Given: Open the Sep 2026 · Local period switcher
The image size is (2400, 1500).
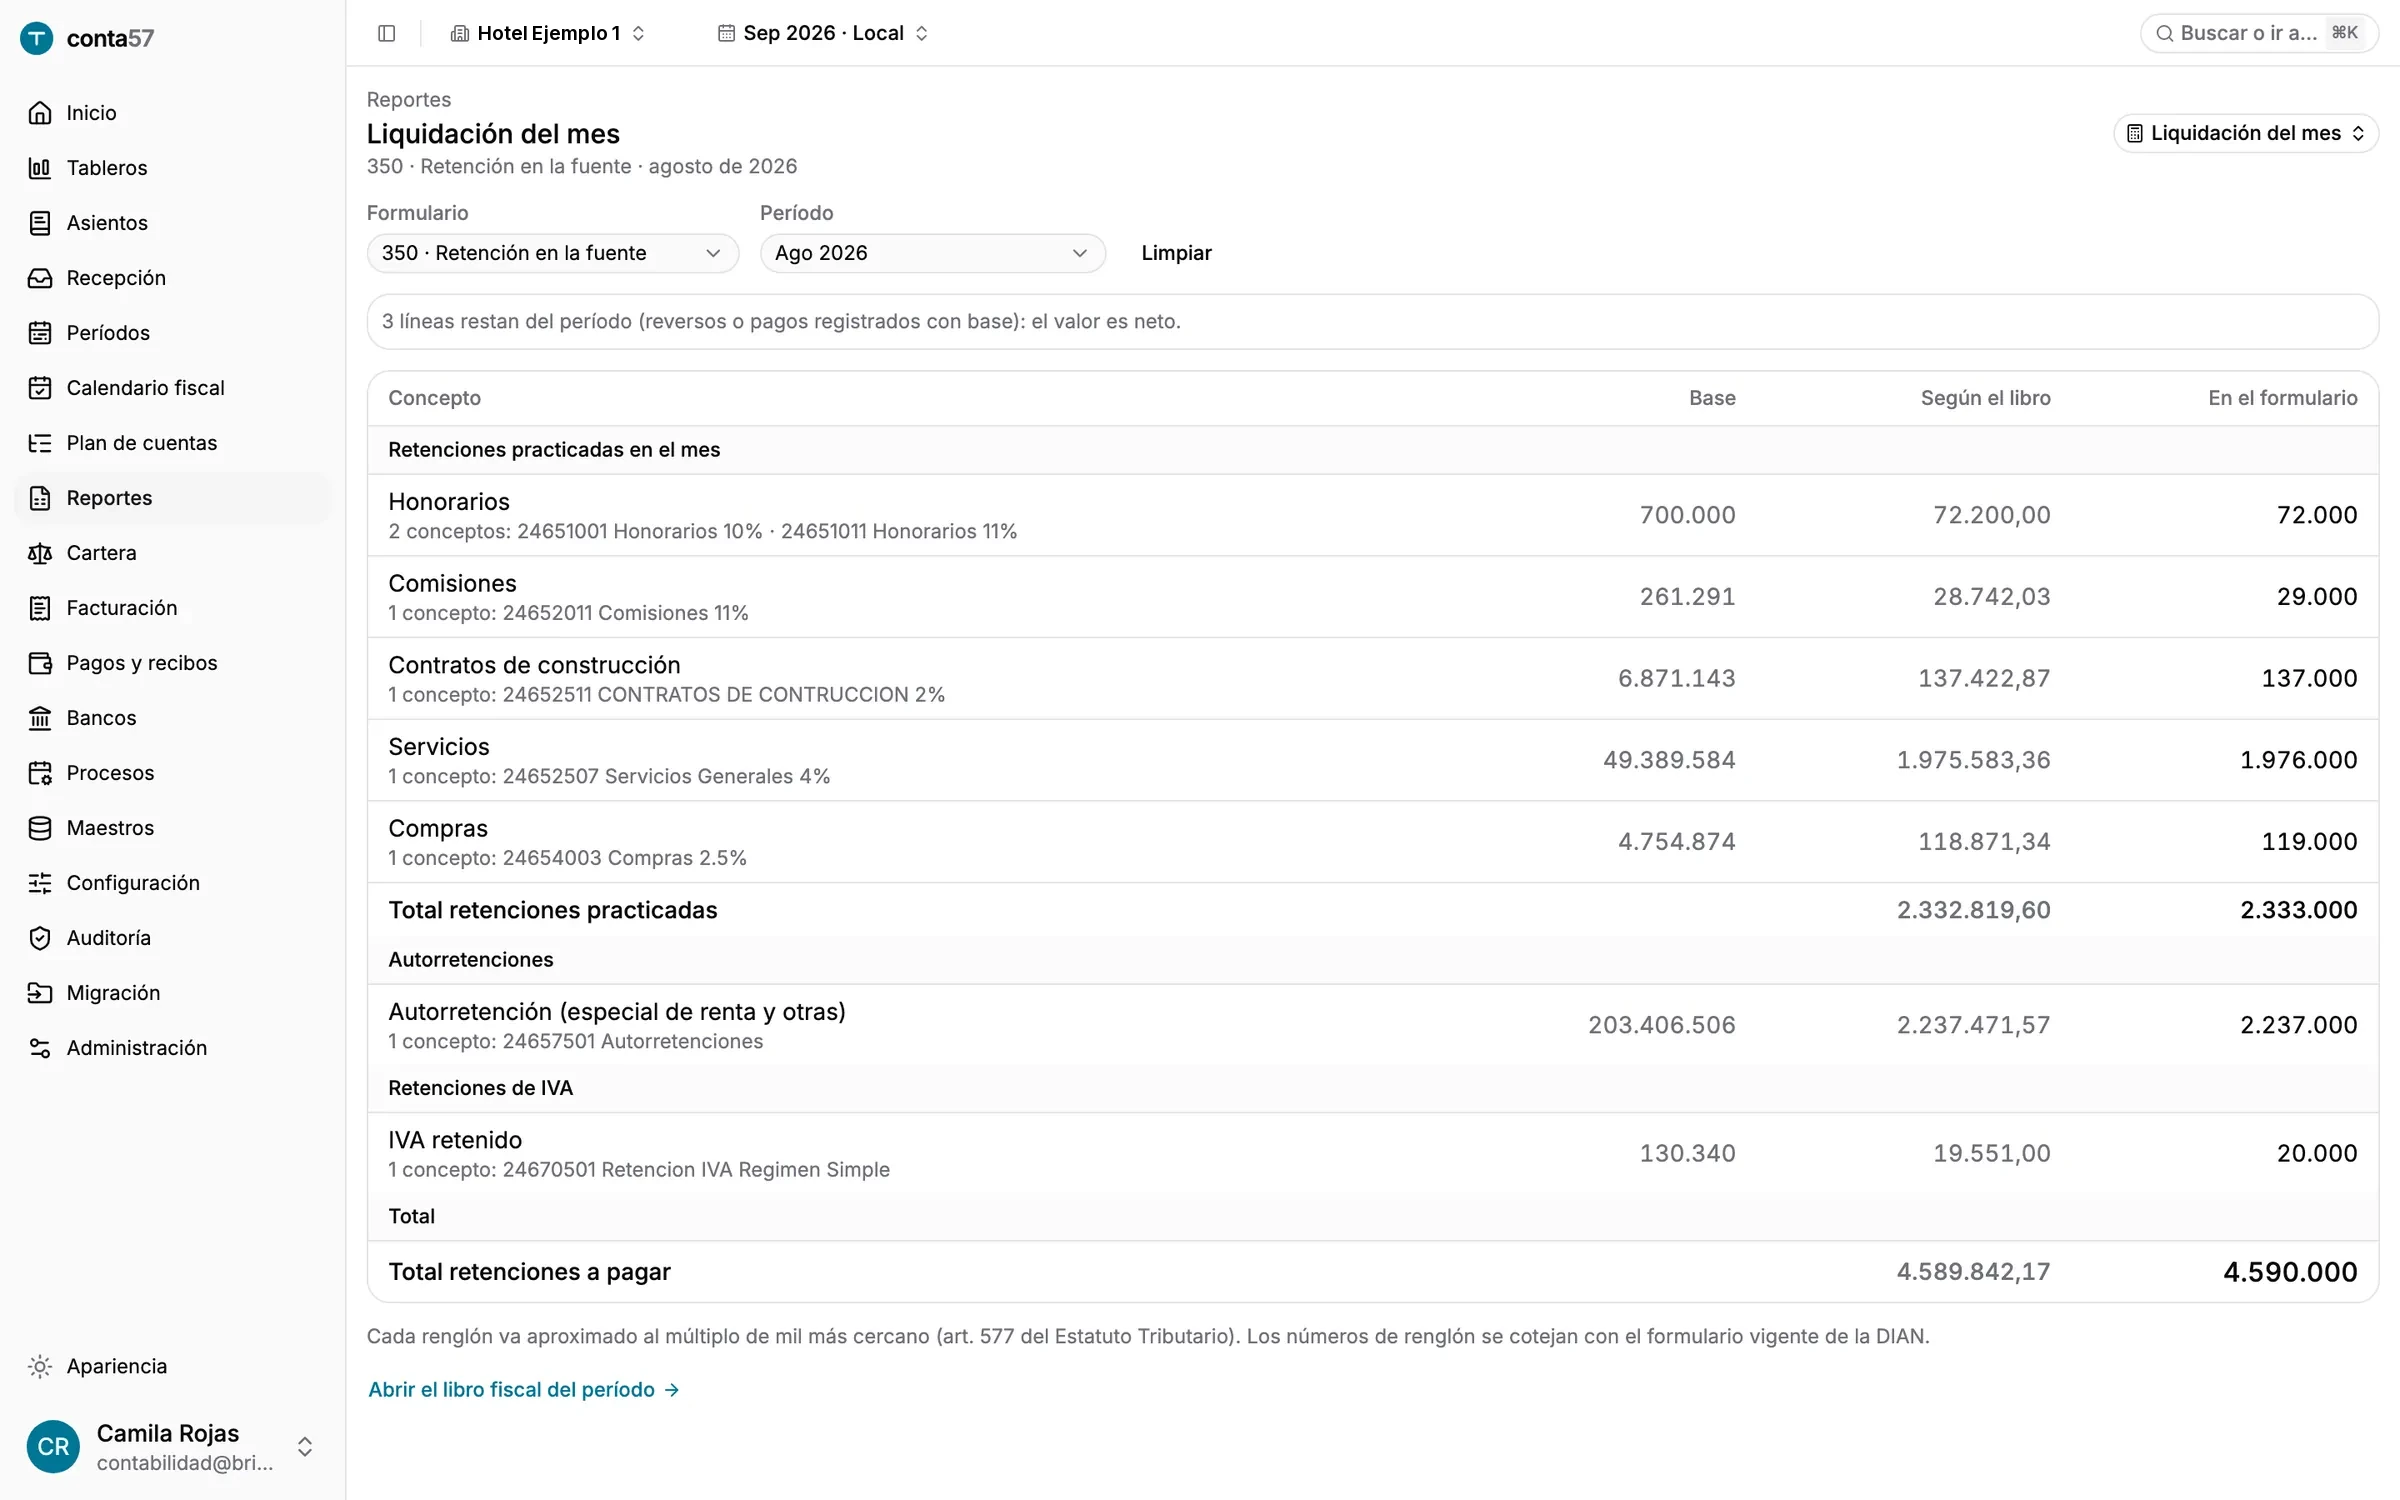Looking at the screenshot, I should click(x=822, y=33).
